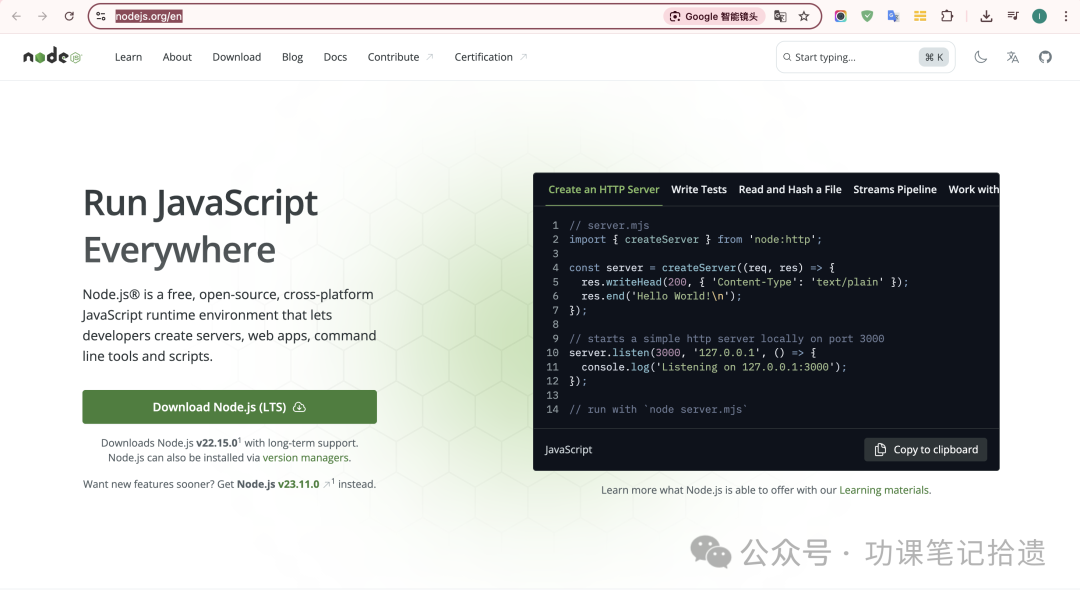Viewport: 1080px width, 596px height.
Task: Click the 'Run JavaScript Everywhere' heading
Action: pyautogui.click(x=200, y=226)
